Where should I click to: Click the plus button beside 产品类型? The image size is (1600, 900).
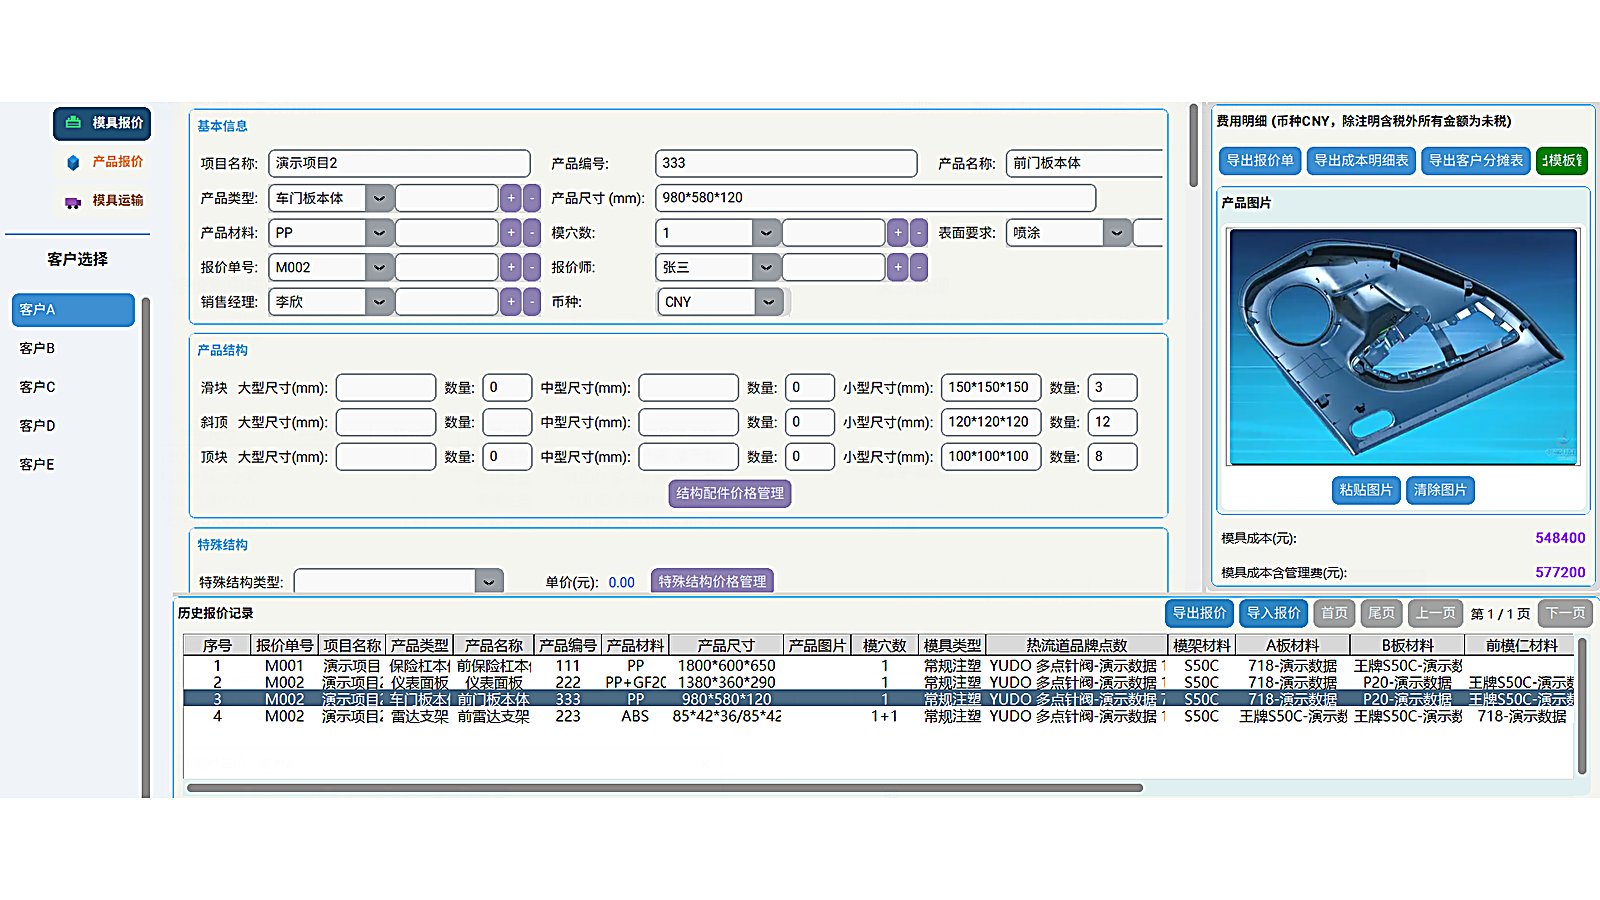(511, 198)
